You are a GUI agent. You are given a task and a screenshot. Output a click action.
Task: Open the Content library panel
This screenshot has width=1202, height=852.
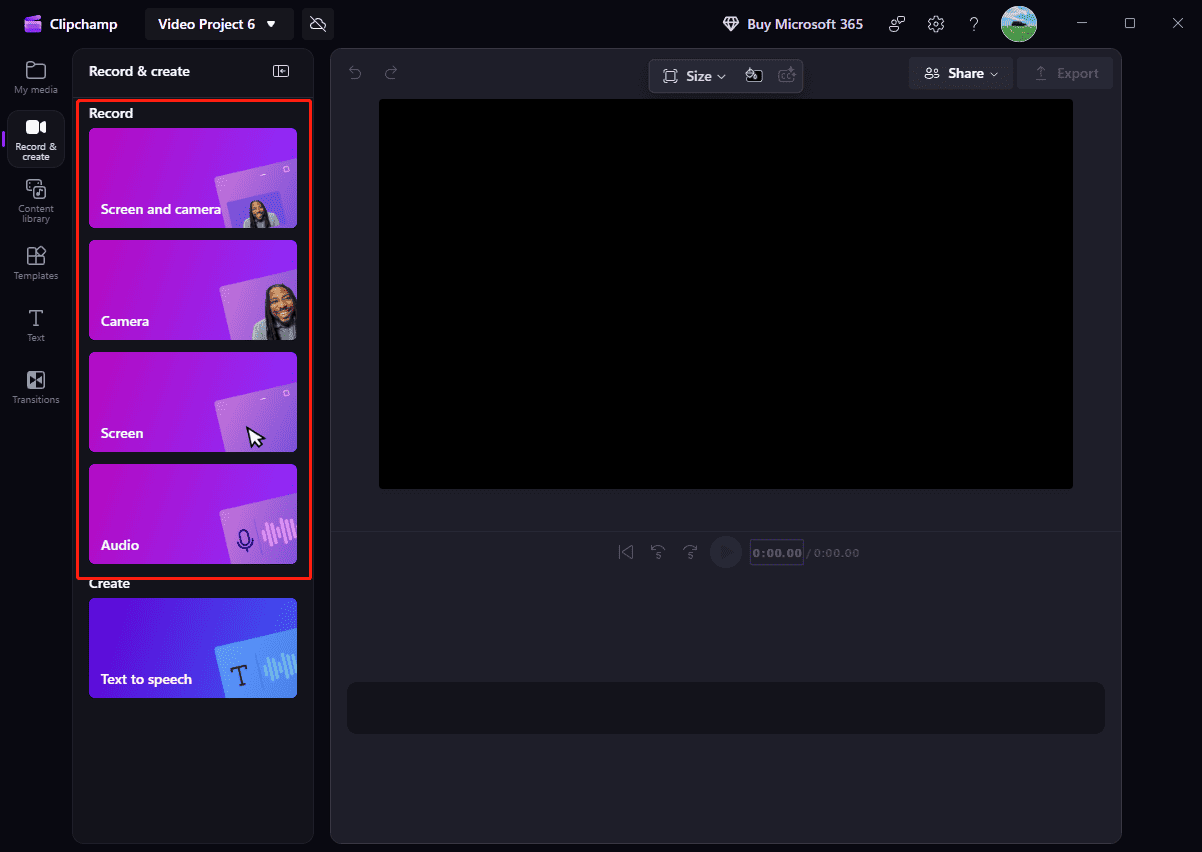pos(35,200)
